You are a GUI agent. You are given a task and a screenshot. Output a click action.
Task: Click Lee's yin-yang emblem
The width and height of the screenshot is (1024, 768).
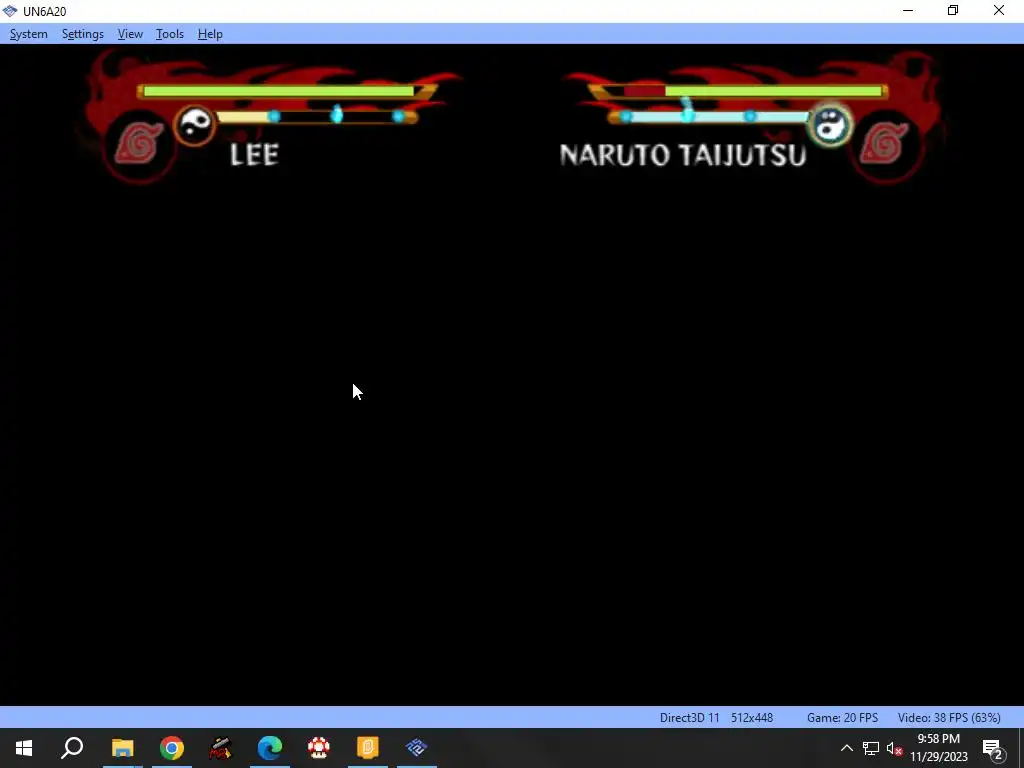point(195,125)
